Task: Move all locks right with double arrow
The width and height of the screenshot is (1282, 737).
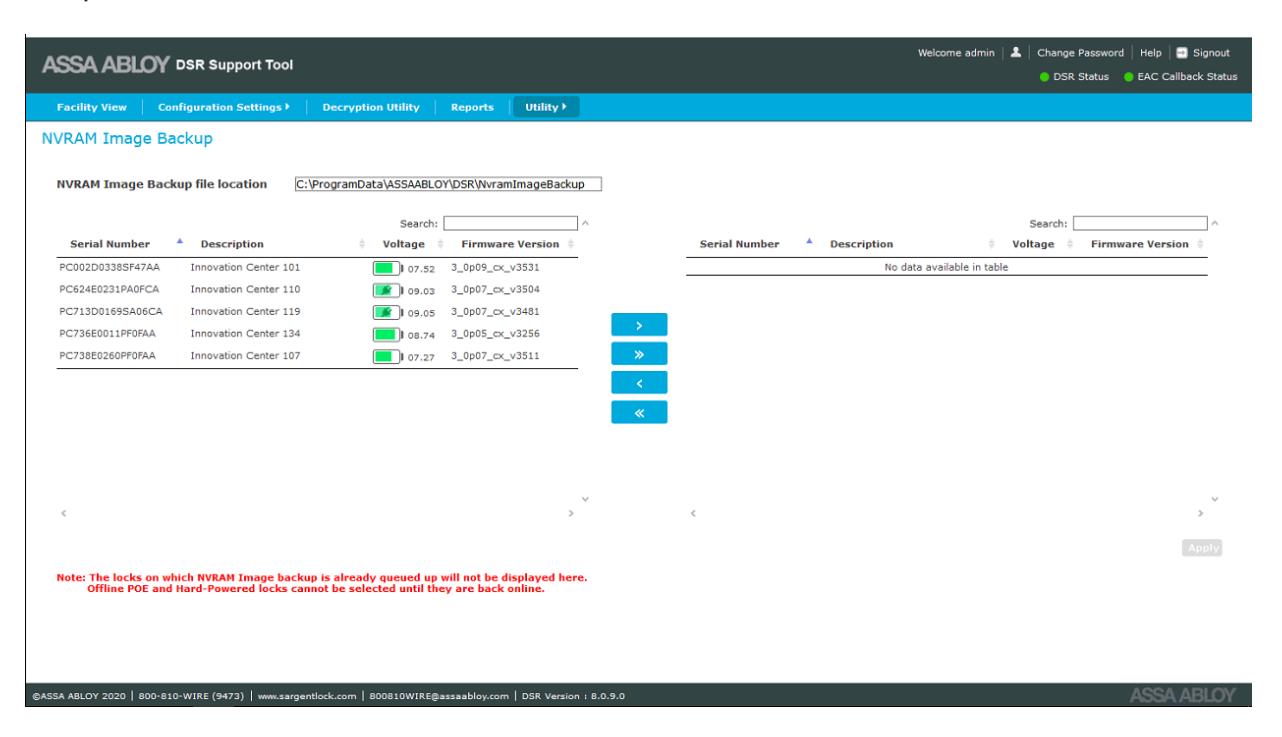Action: pyautogui.click(x=639, y=355)
